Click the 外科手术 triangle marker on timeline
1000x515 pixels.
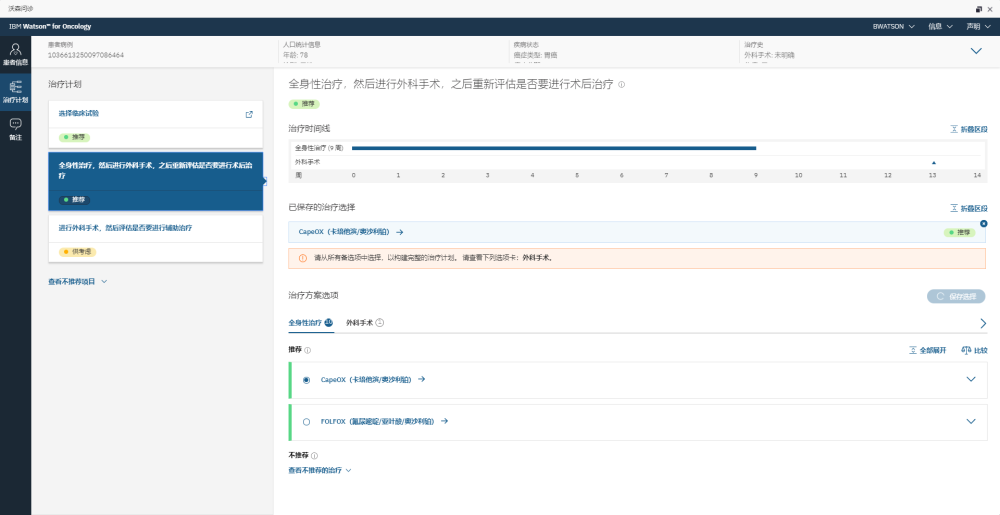tap(933, 162)
